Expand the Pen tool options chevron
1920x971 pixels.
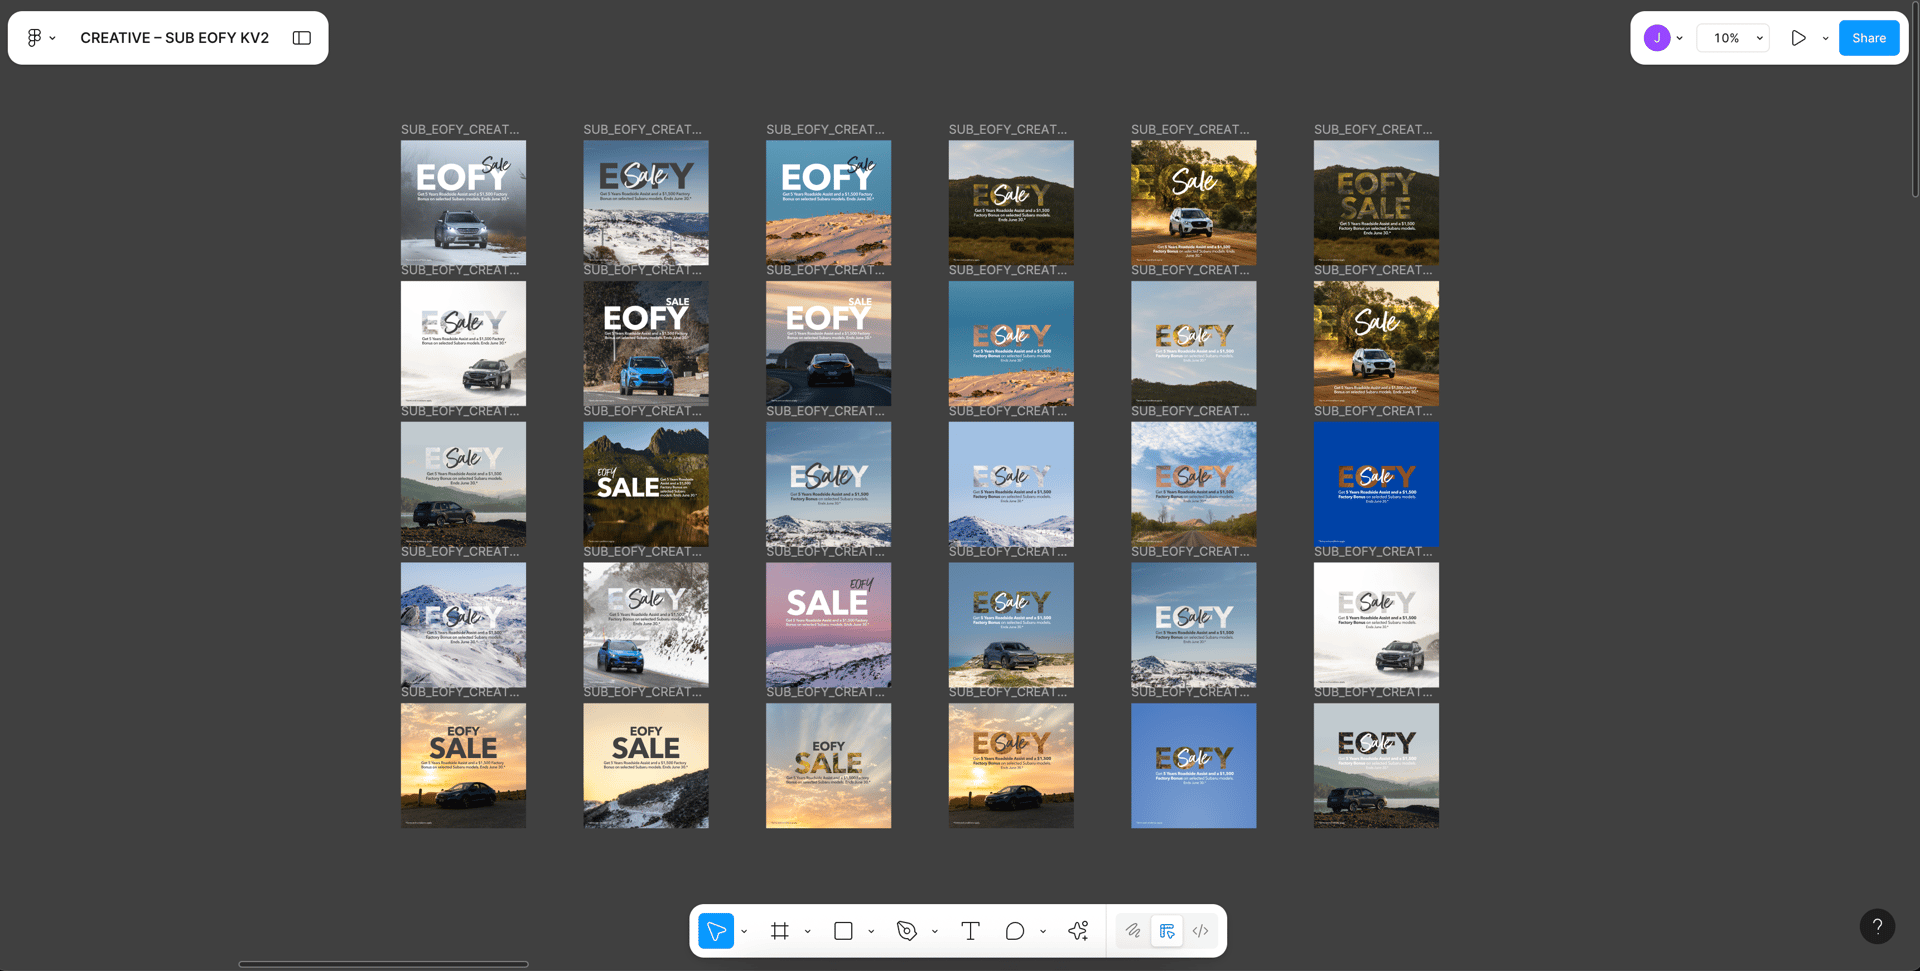(935, 931)
